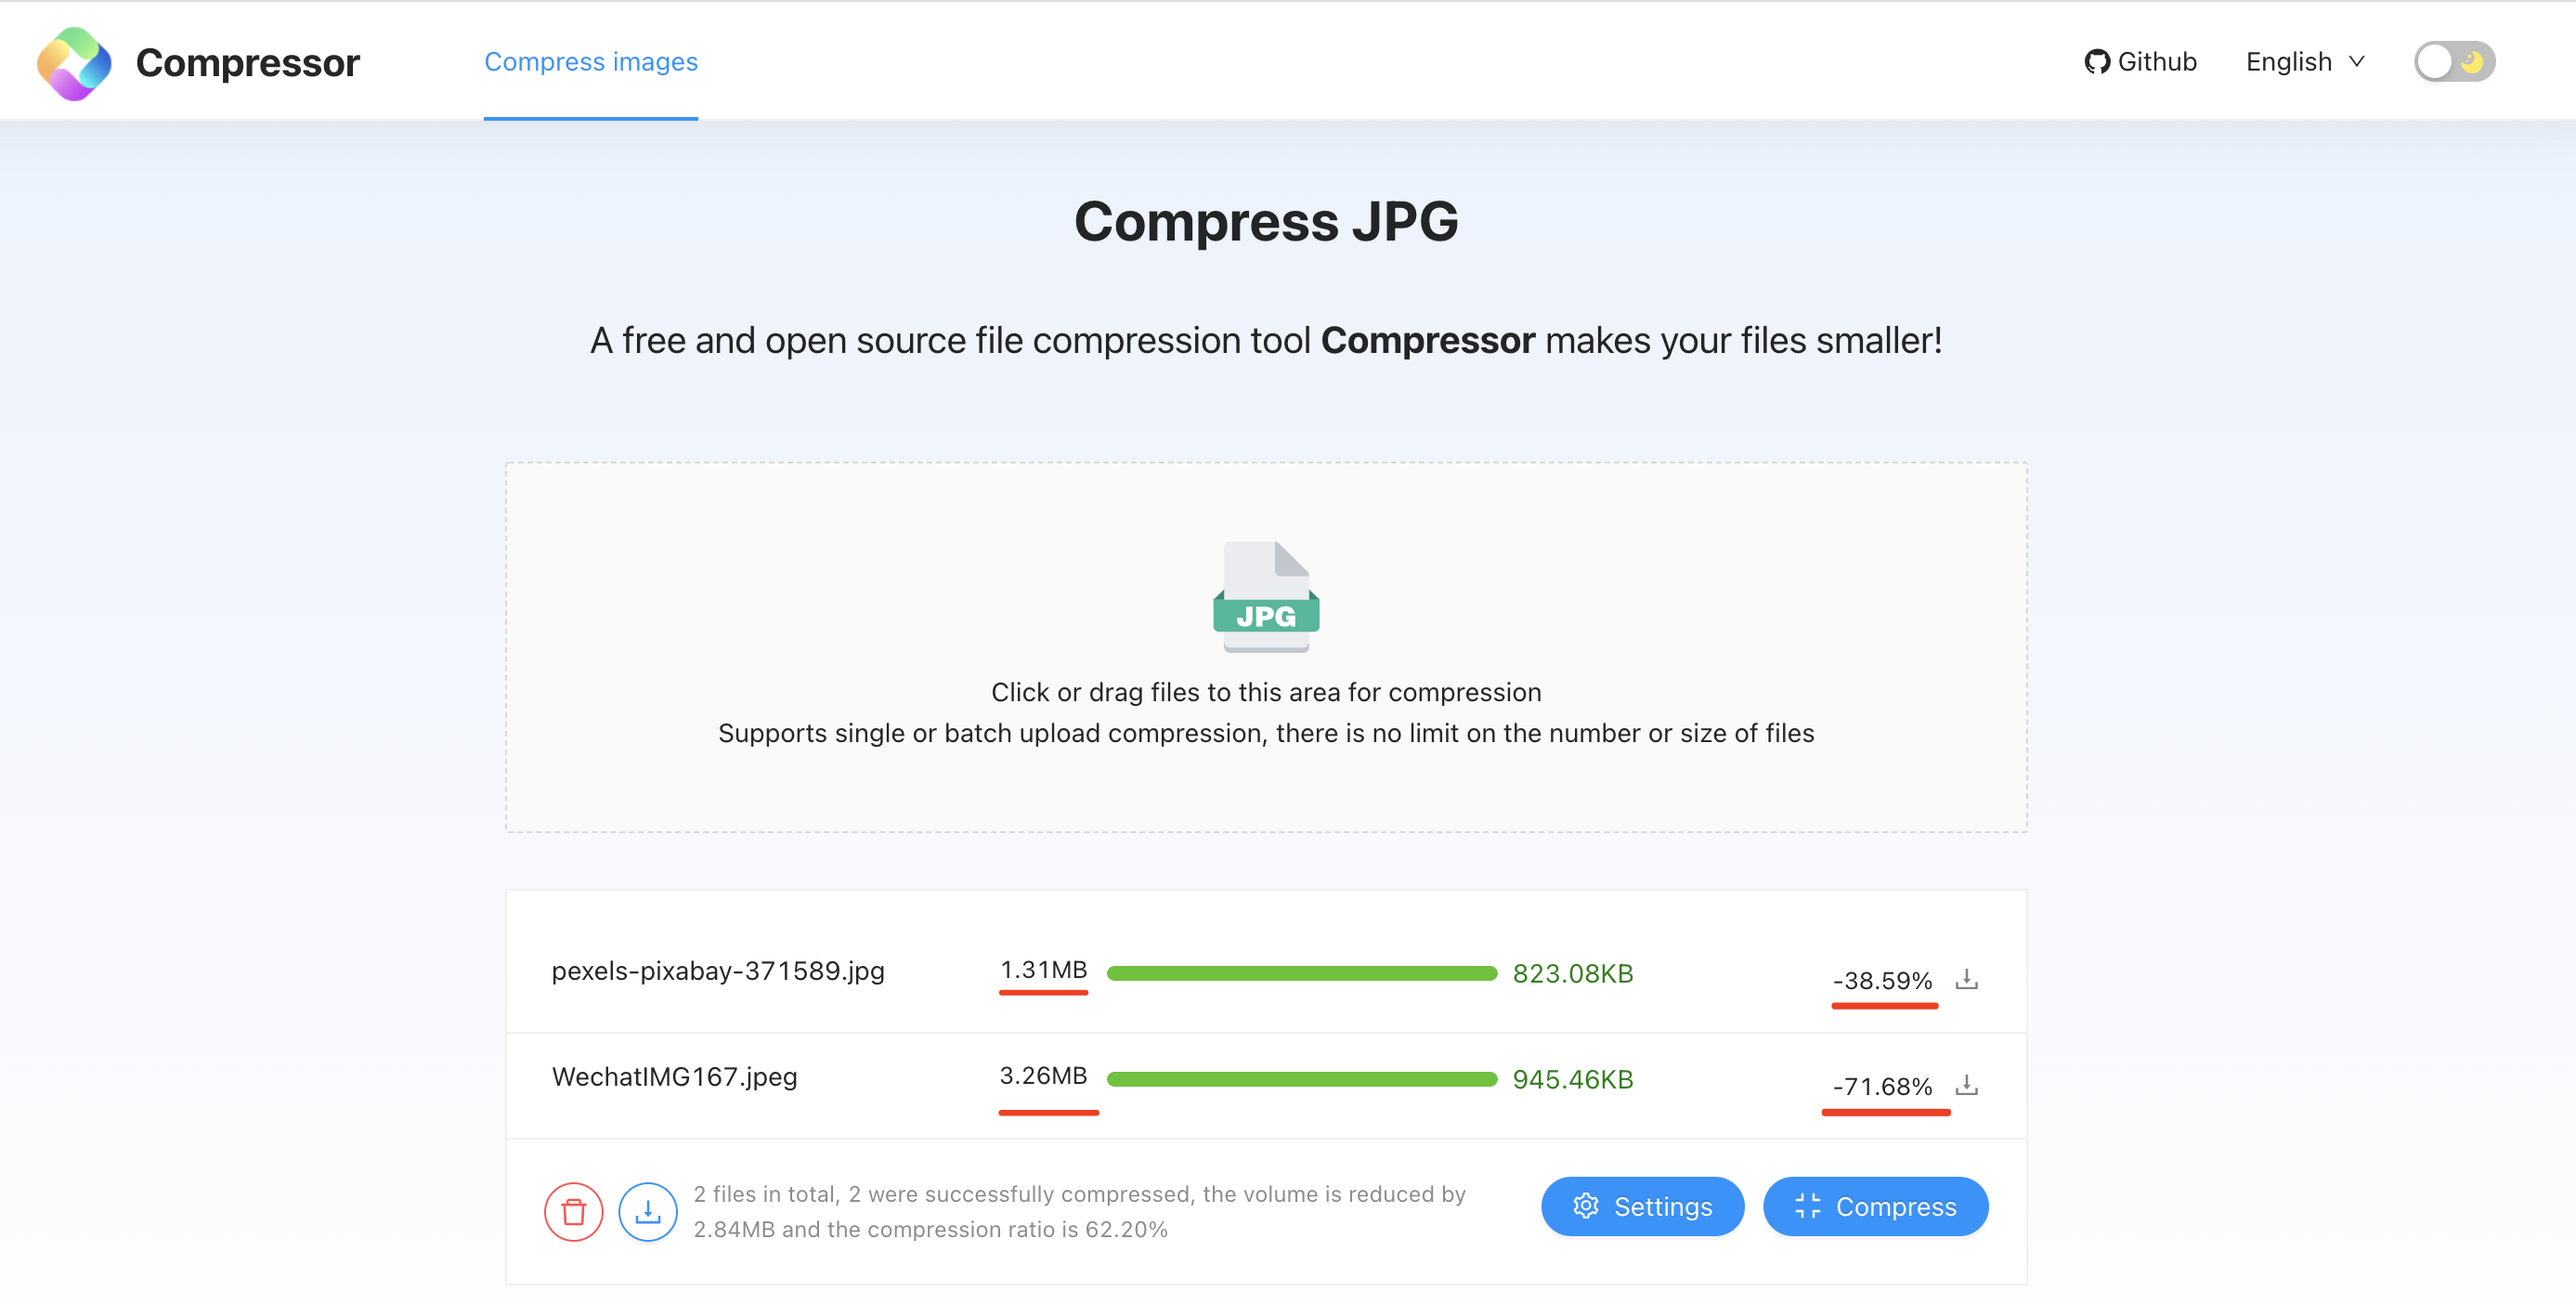
Task: Click the Compress images tab
Action: [x=592, y=61]
